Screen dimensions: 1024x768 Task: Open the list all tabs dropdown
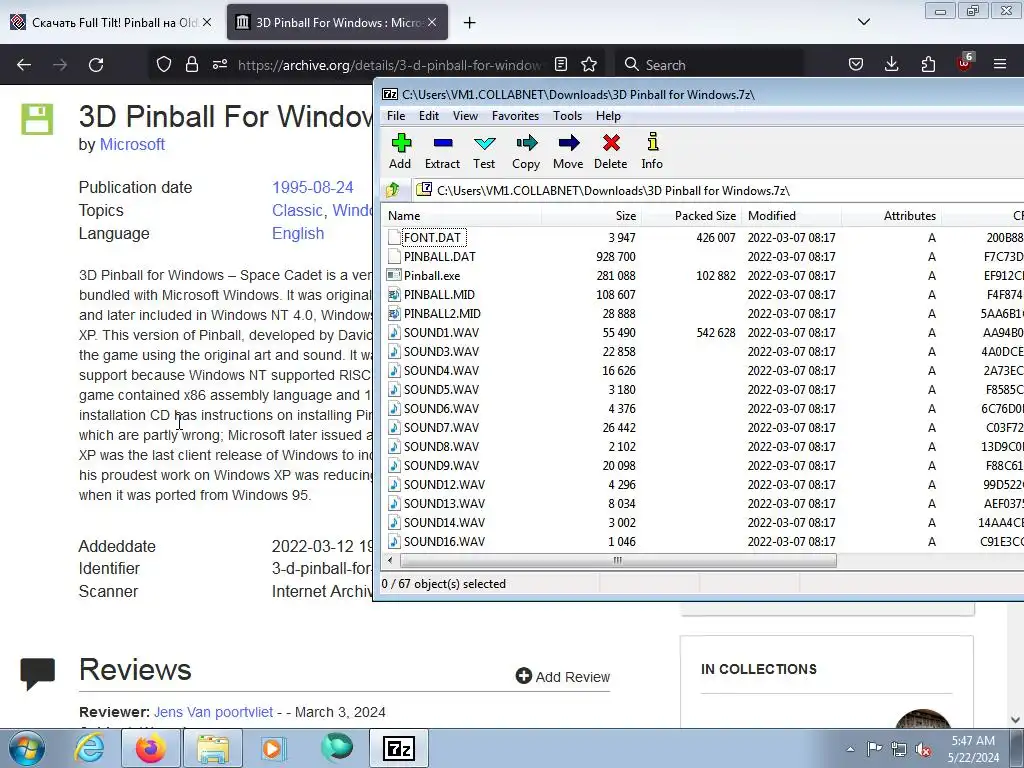(x=863, y=22)
